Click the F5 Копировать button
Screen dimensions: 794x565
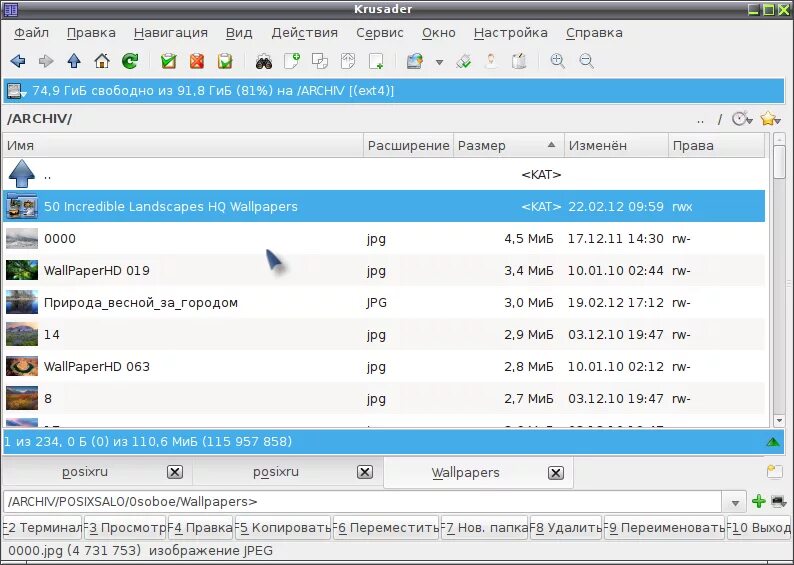pos(284,528)
